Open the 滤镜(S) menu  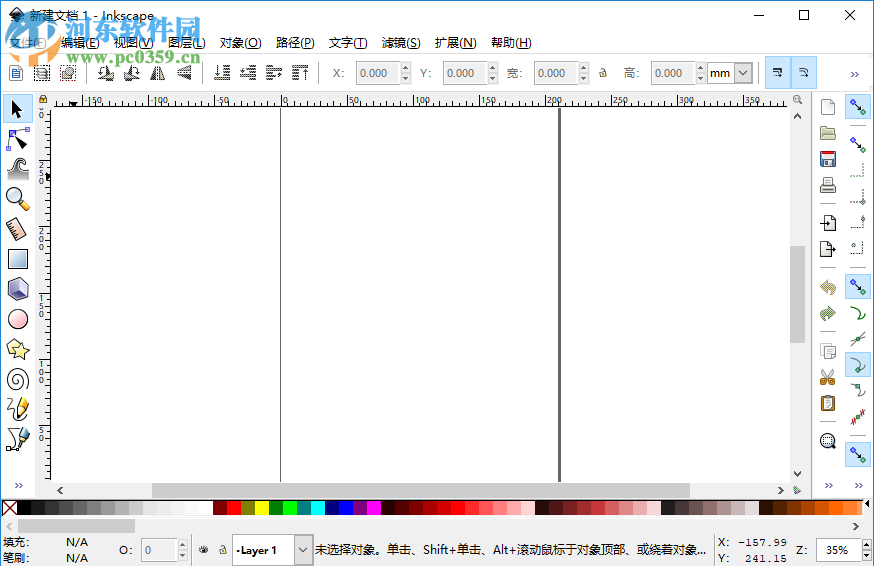(x=401, y=43)
